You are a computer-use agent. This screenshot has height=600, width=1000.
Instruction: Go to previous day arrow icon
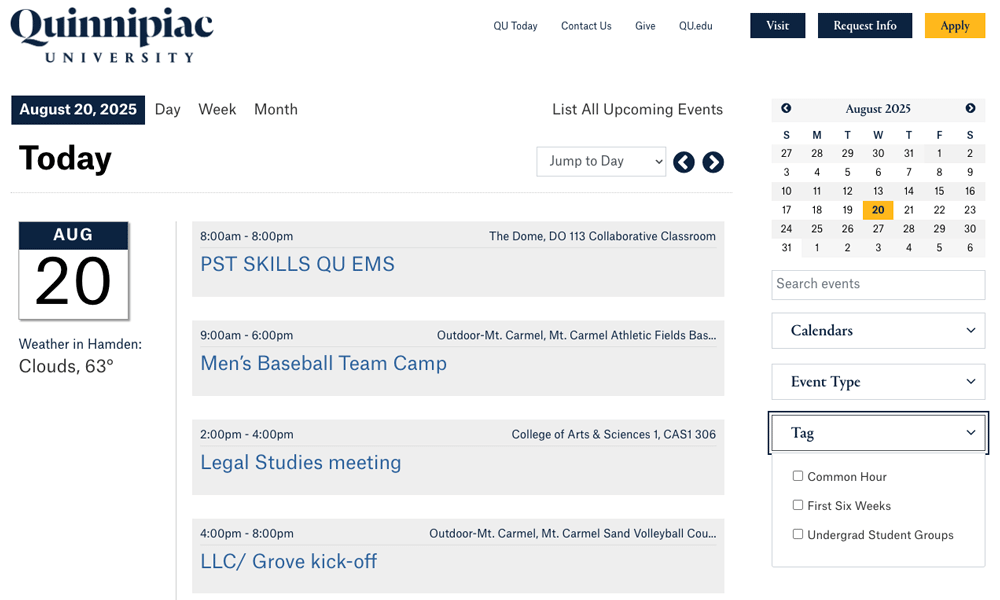click(684, 162)
